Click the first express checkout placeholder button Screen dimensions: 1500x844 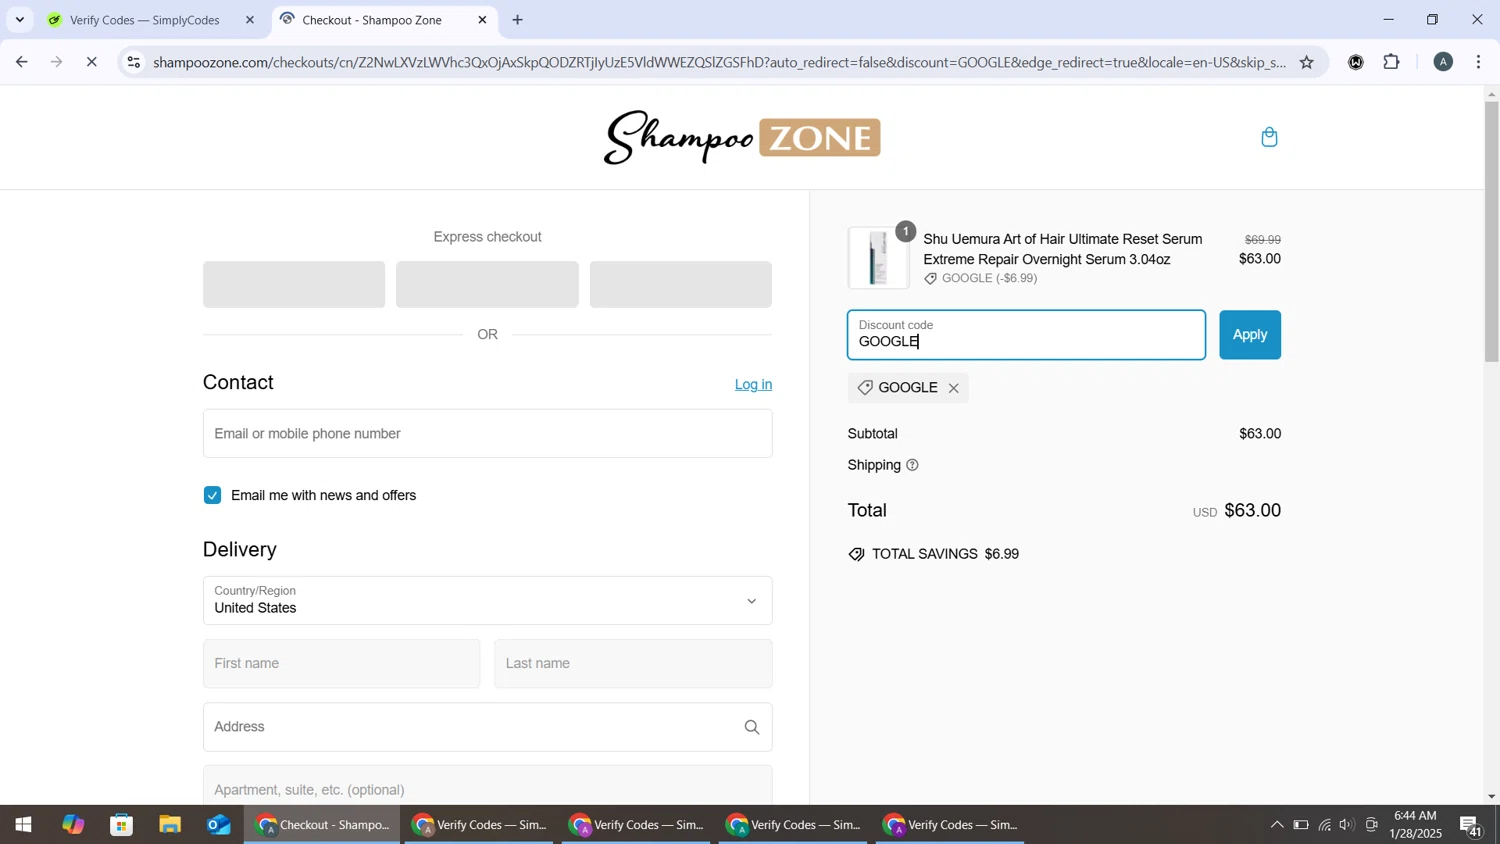click(x=294, y=284)
